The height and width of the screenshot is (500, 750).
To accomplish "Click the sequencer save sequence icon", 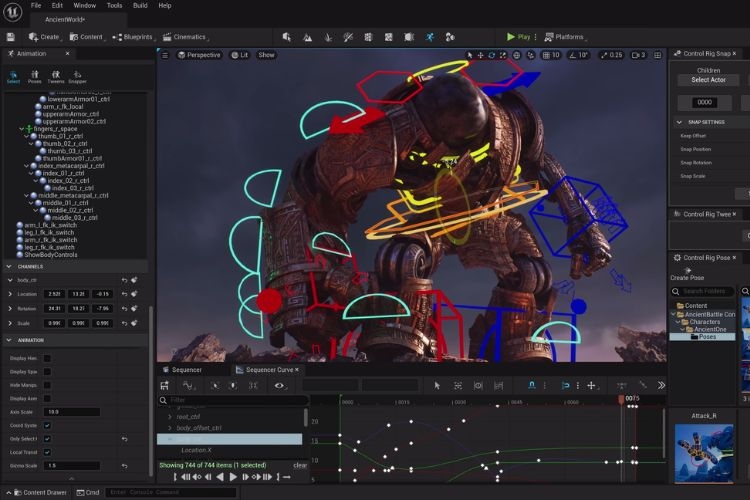I will 165,385.
